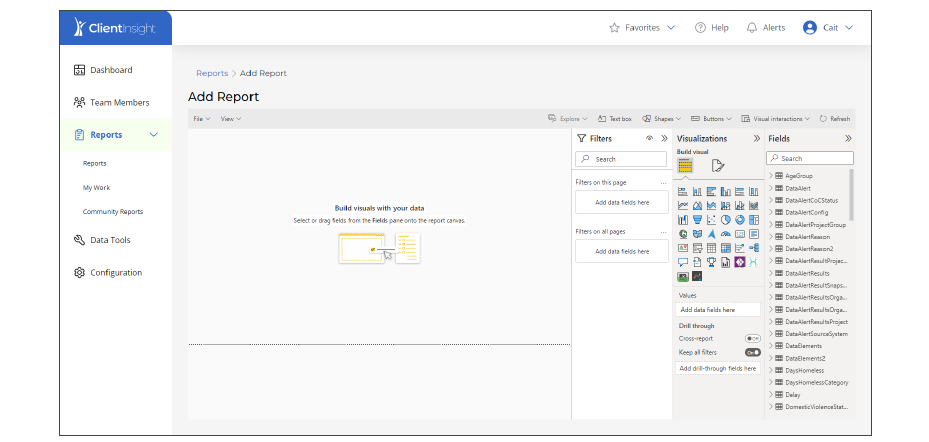Open the File menu

[201, 119]
